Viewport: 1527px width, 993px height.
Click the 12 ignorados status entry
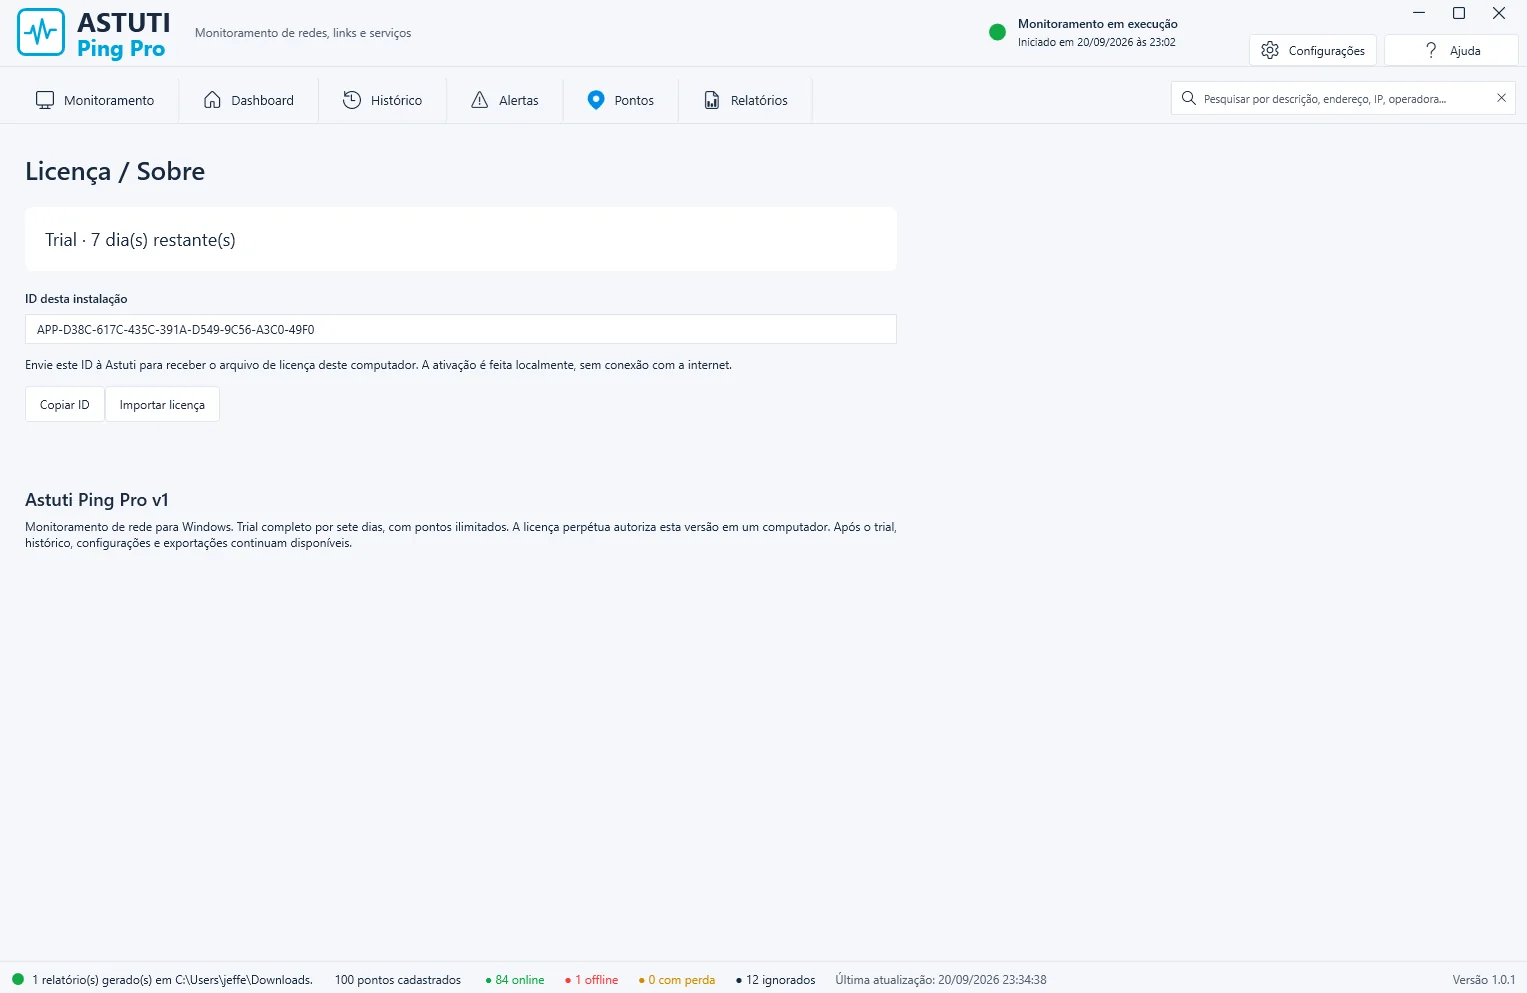(x=776, y=980)
